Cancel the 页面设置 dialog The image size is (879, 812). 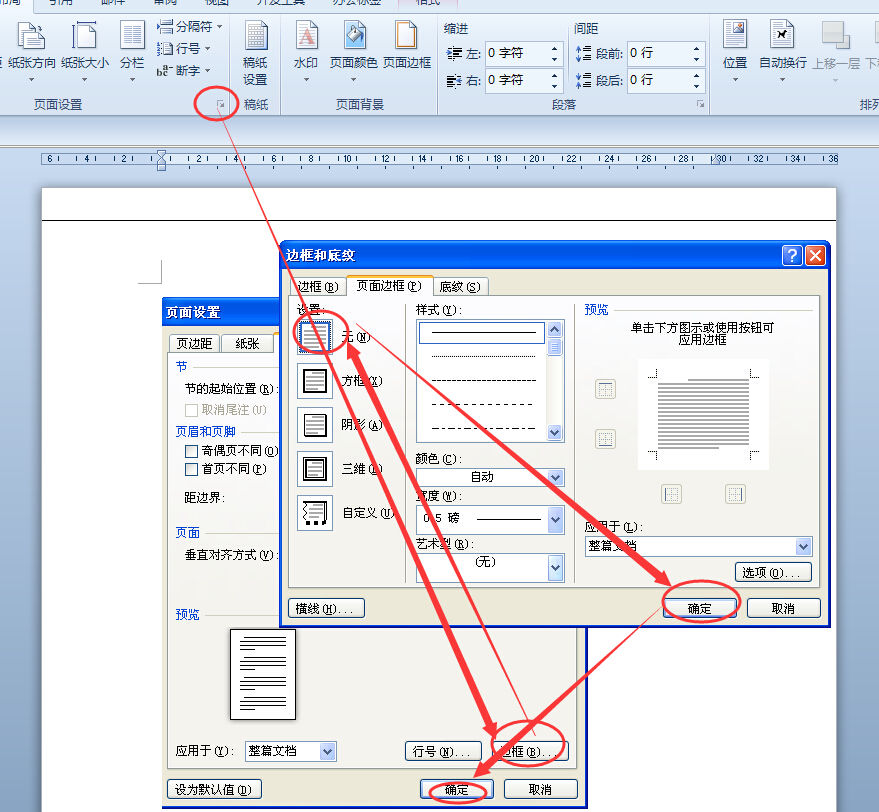[541, 790]
